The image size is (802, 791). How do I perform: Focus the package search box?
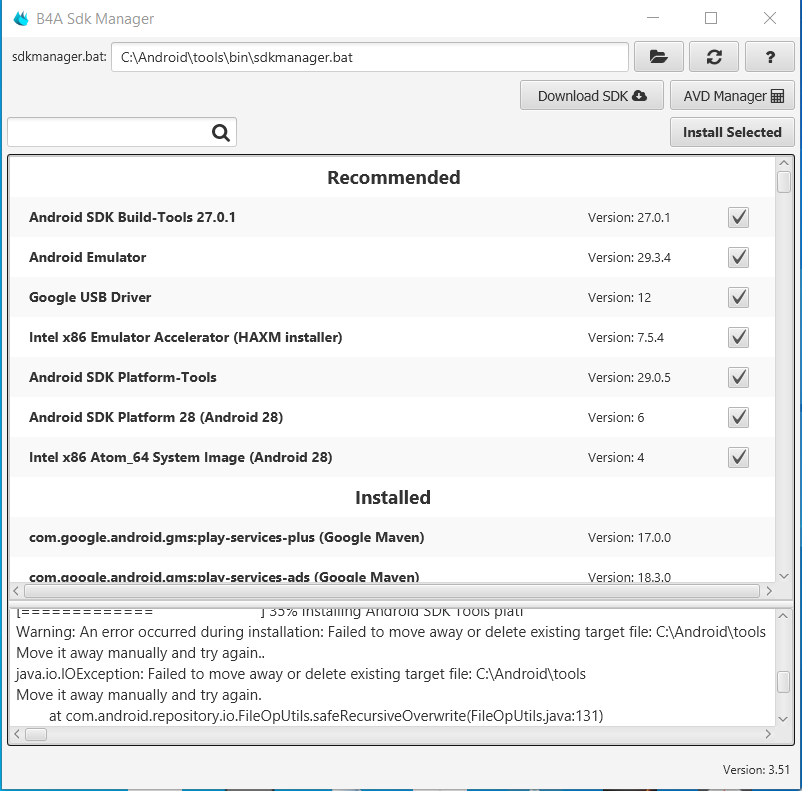point(110,132)
